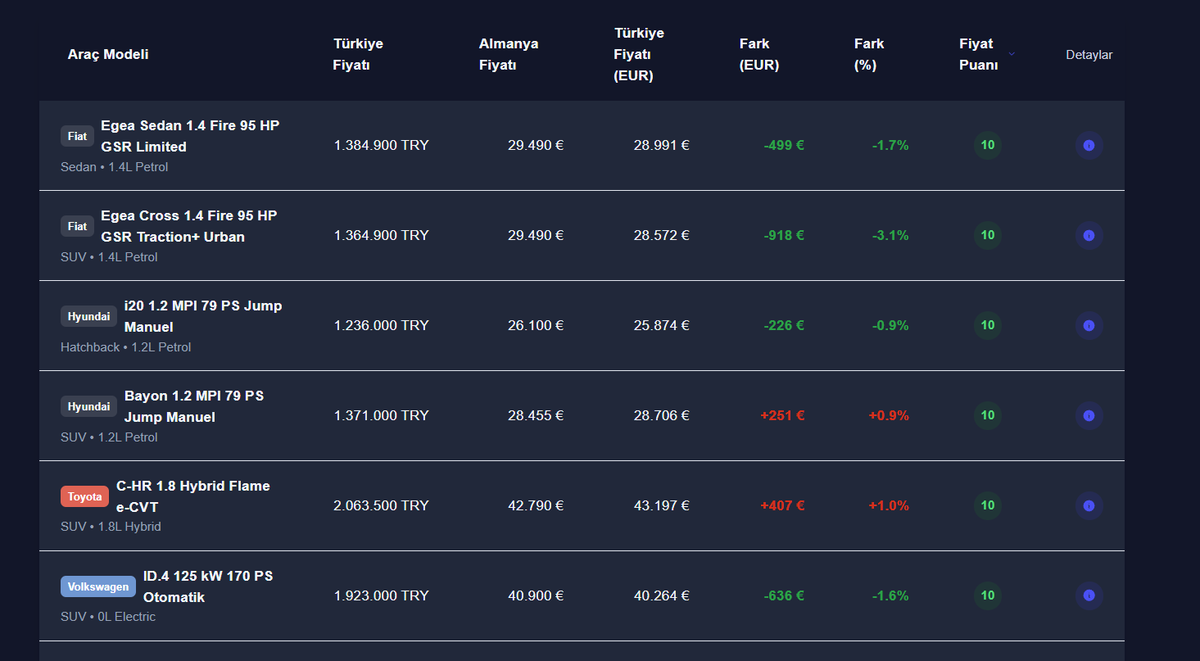This screenshot has height=661, width=1200.
Task: Open details info icon for Egea Sedan
Action: [1089, 146]
